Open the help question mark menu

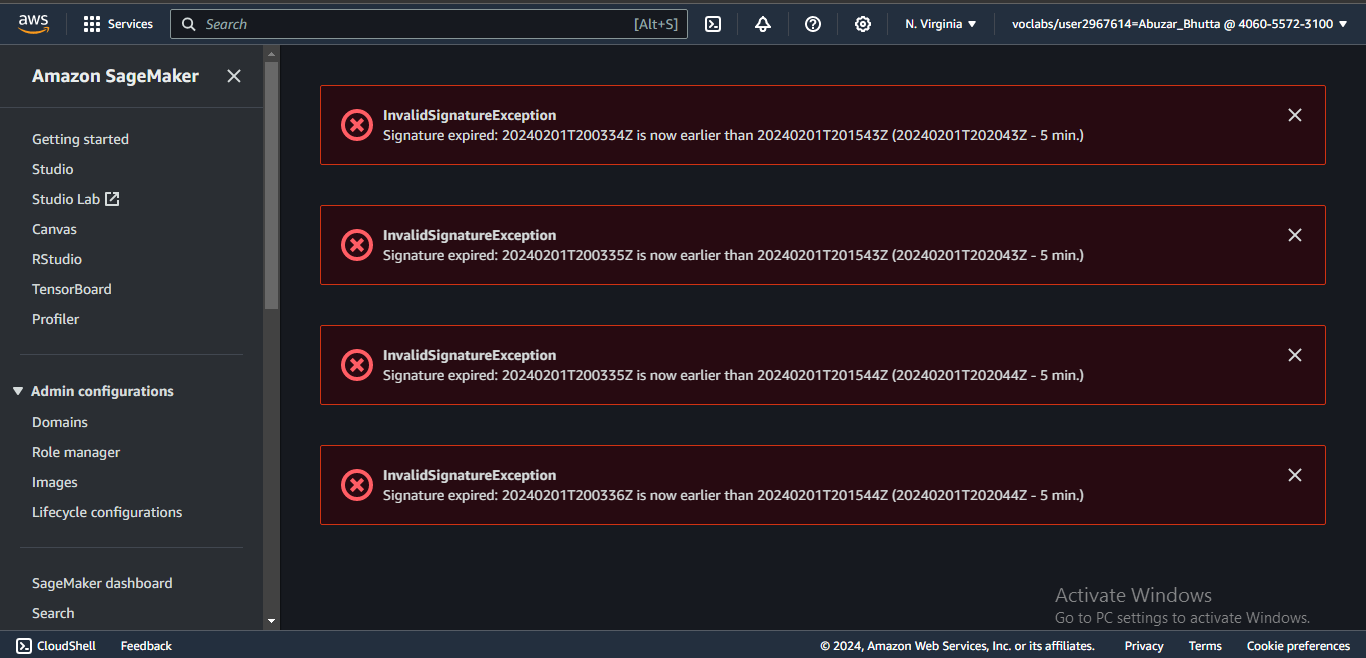pos(813,24)
